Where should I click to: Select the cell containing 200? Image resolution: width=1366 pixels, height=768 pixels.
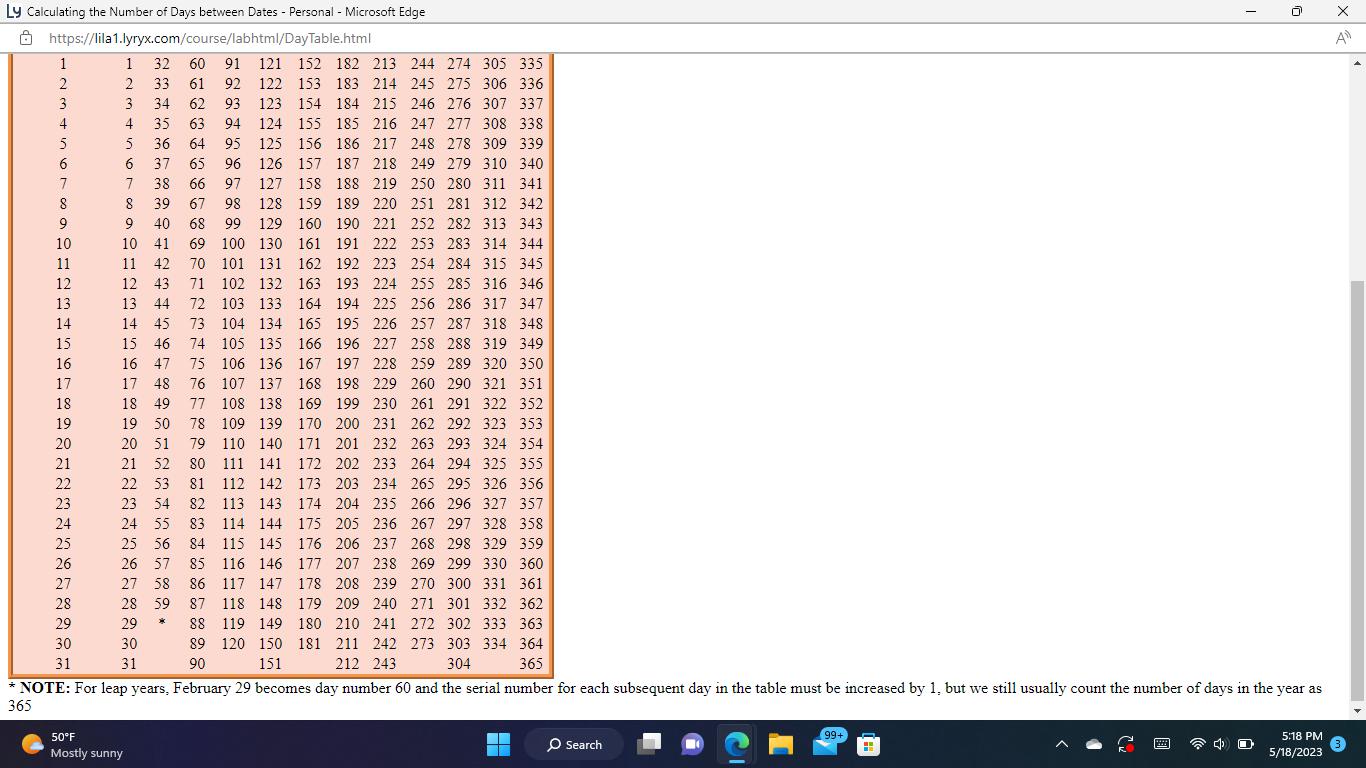(347, 424)
